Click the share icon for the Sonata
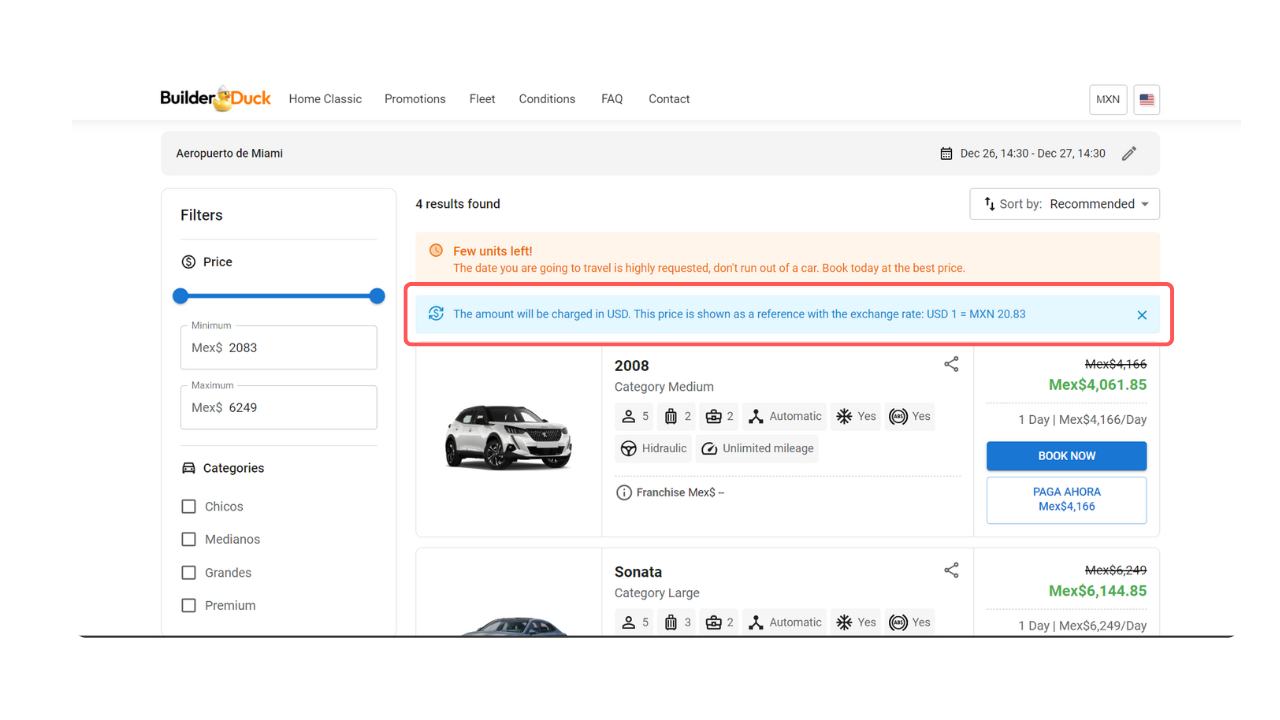Screen dimensions: 1280x720 [951, 570]
